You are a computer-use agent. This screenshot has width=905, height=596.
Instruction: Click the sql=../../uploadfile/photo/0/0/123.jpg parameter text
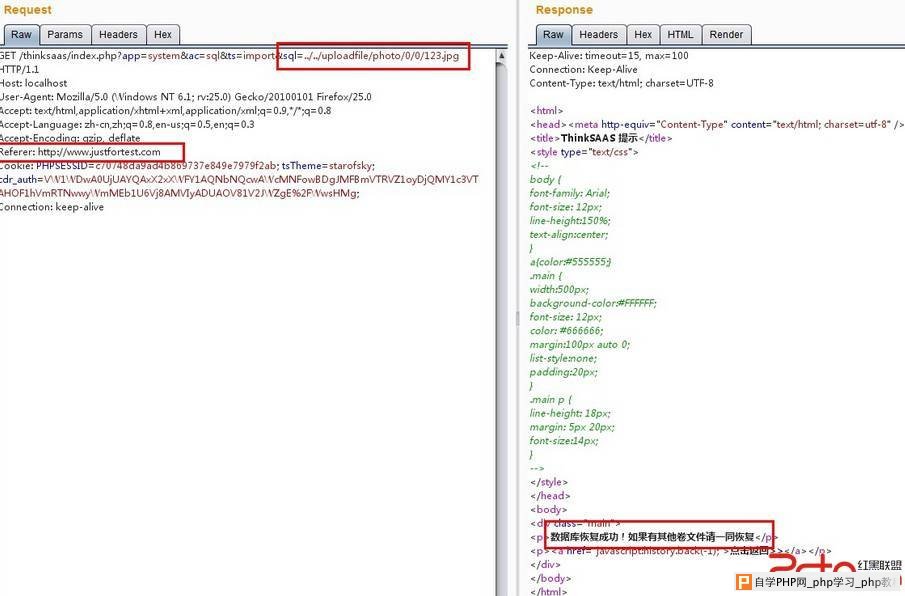pyautogui.click(x=371, y=56)
